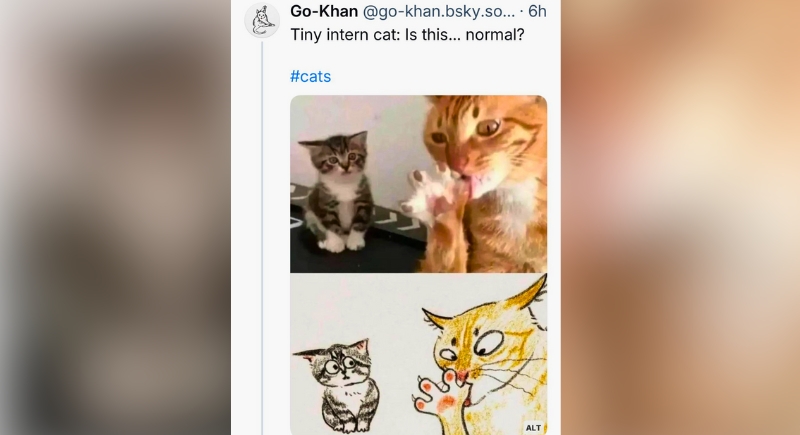
Task: Click the small tabby kitten in the photo
Action: click(x=338, y=190)
